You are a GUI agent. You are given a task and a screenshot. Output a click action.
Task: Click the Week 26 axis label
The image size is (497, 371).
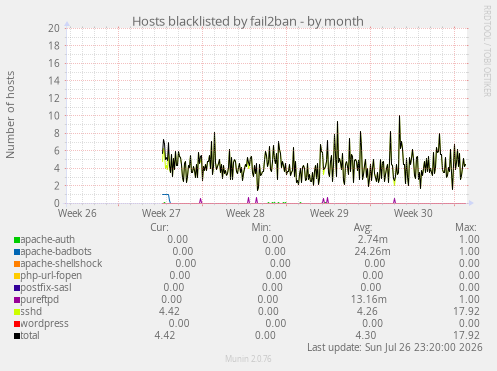point(77,213)
